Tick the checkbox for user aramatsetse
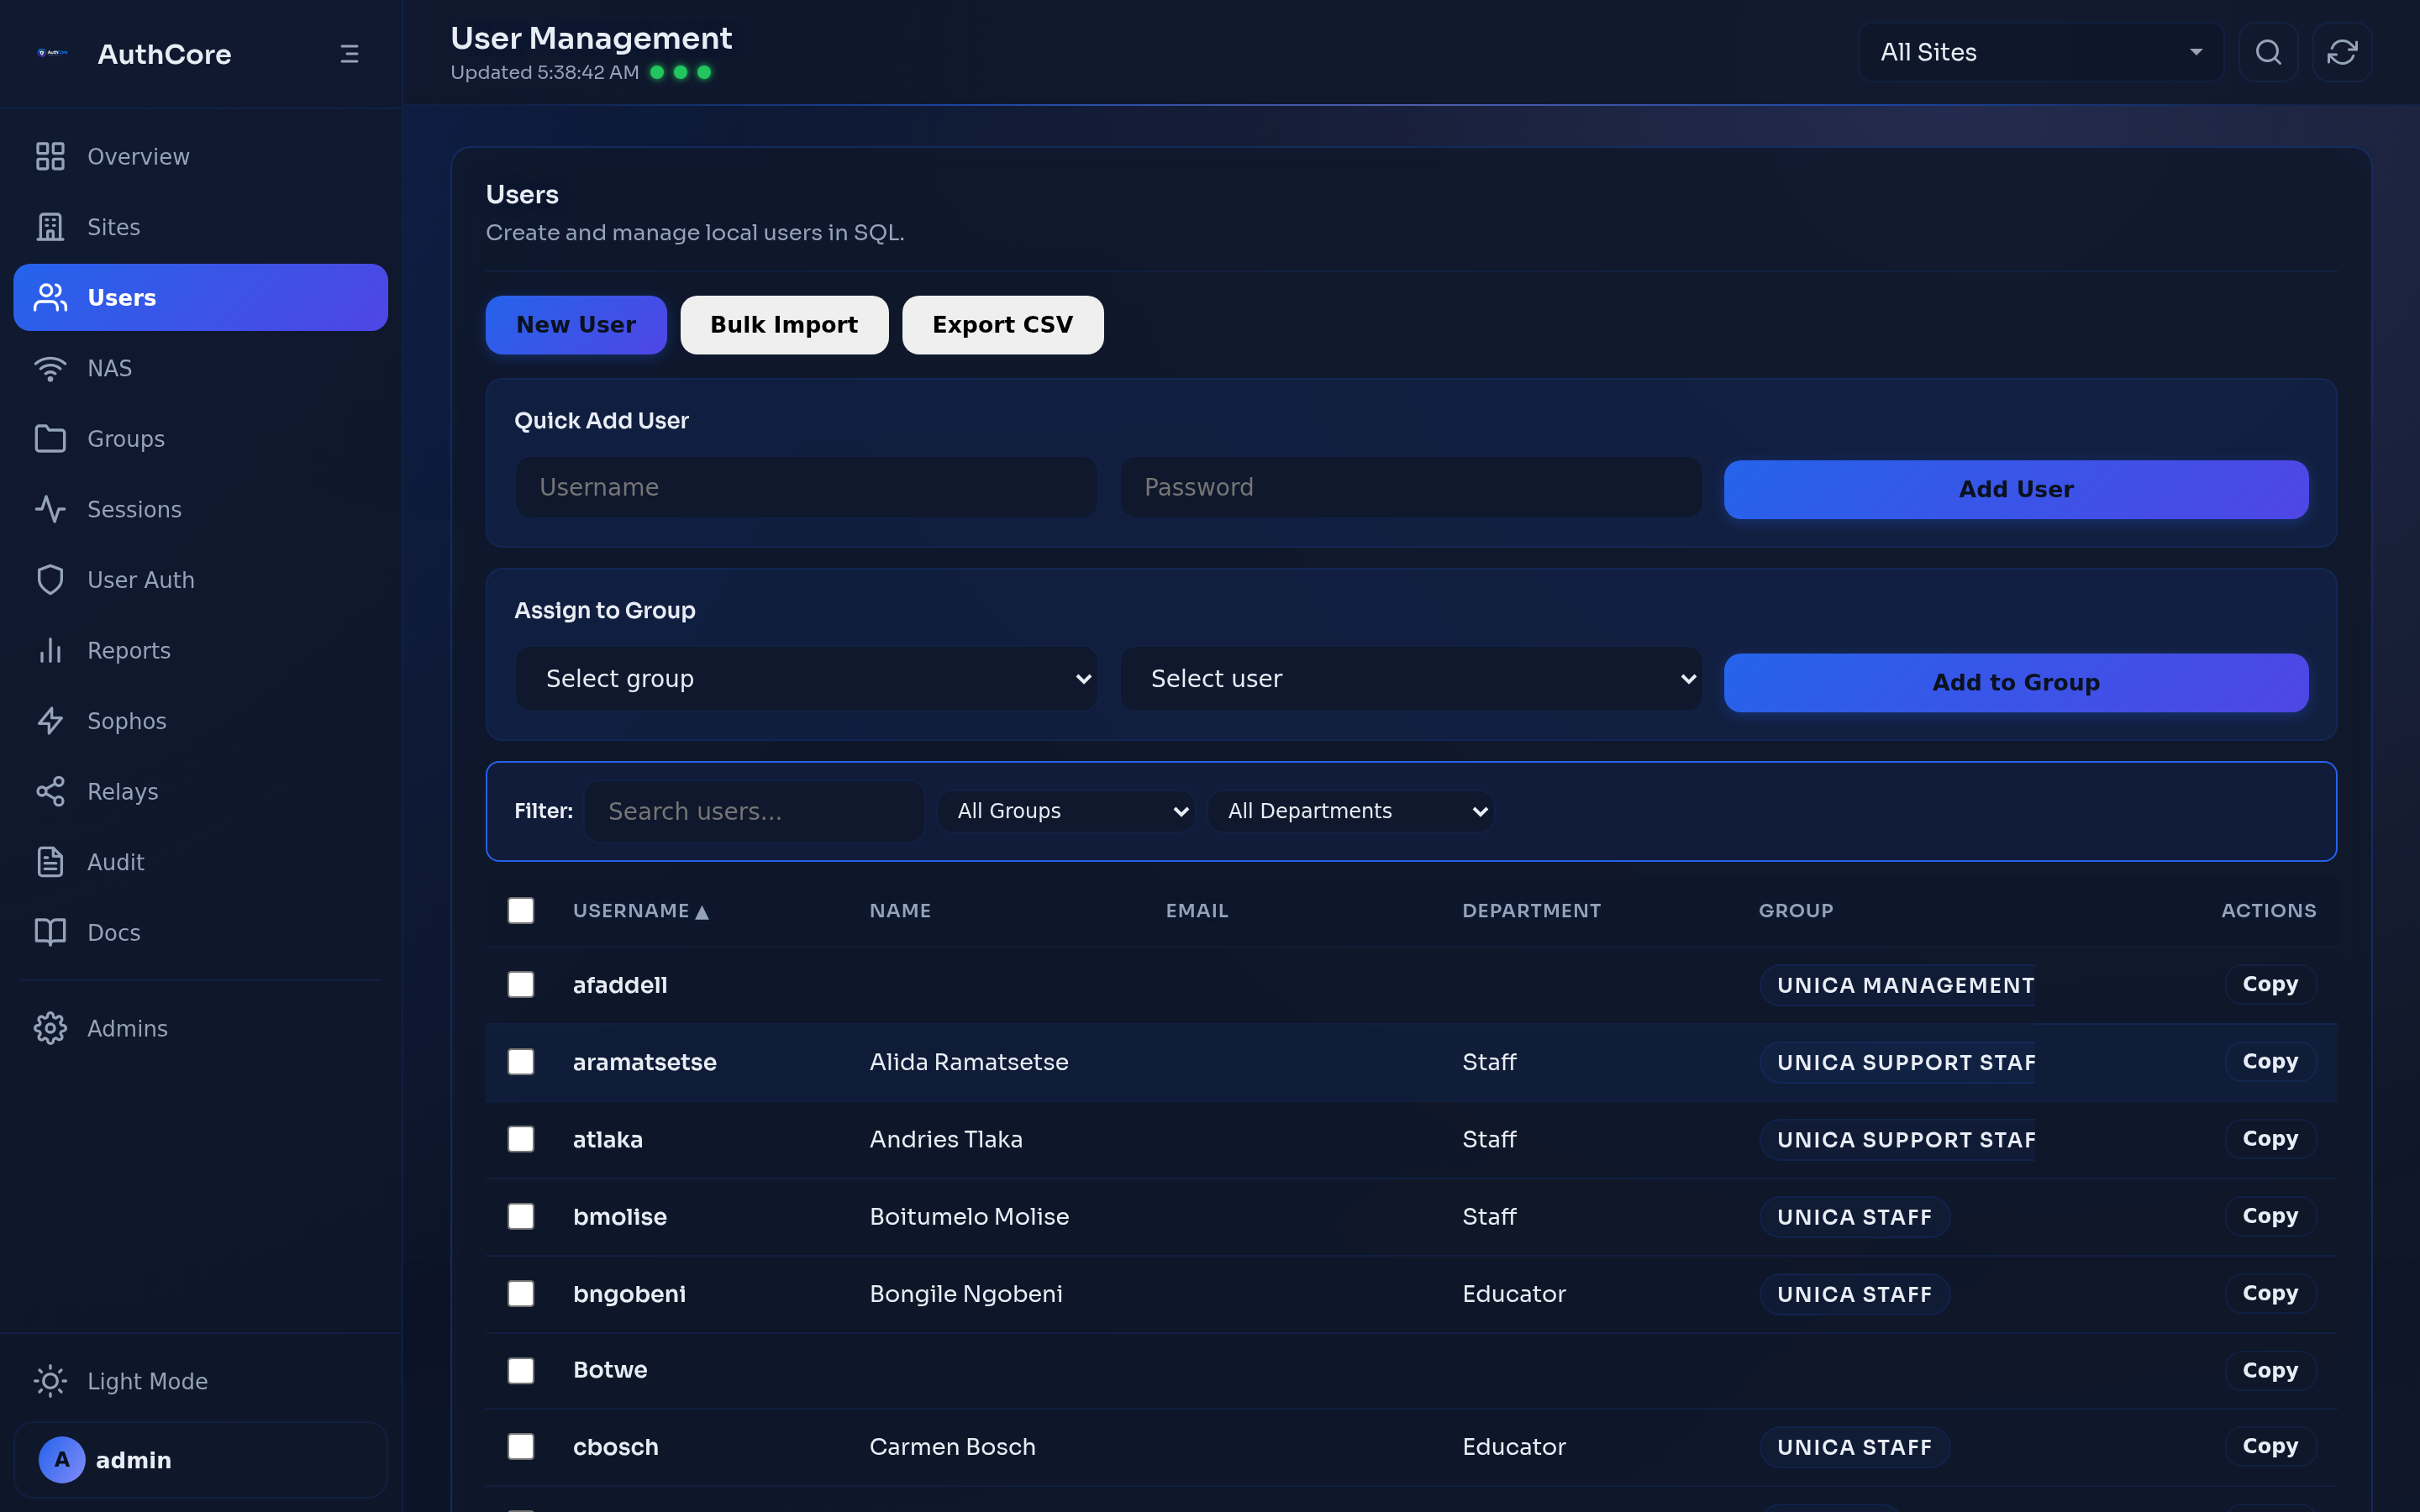The height and width of the screenshot is (1512, 2420). (x=521, y=1061)
